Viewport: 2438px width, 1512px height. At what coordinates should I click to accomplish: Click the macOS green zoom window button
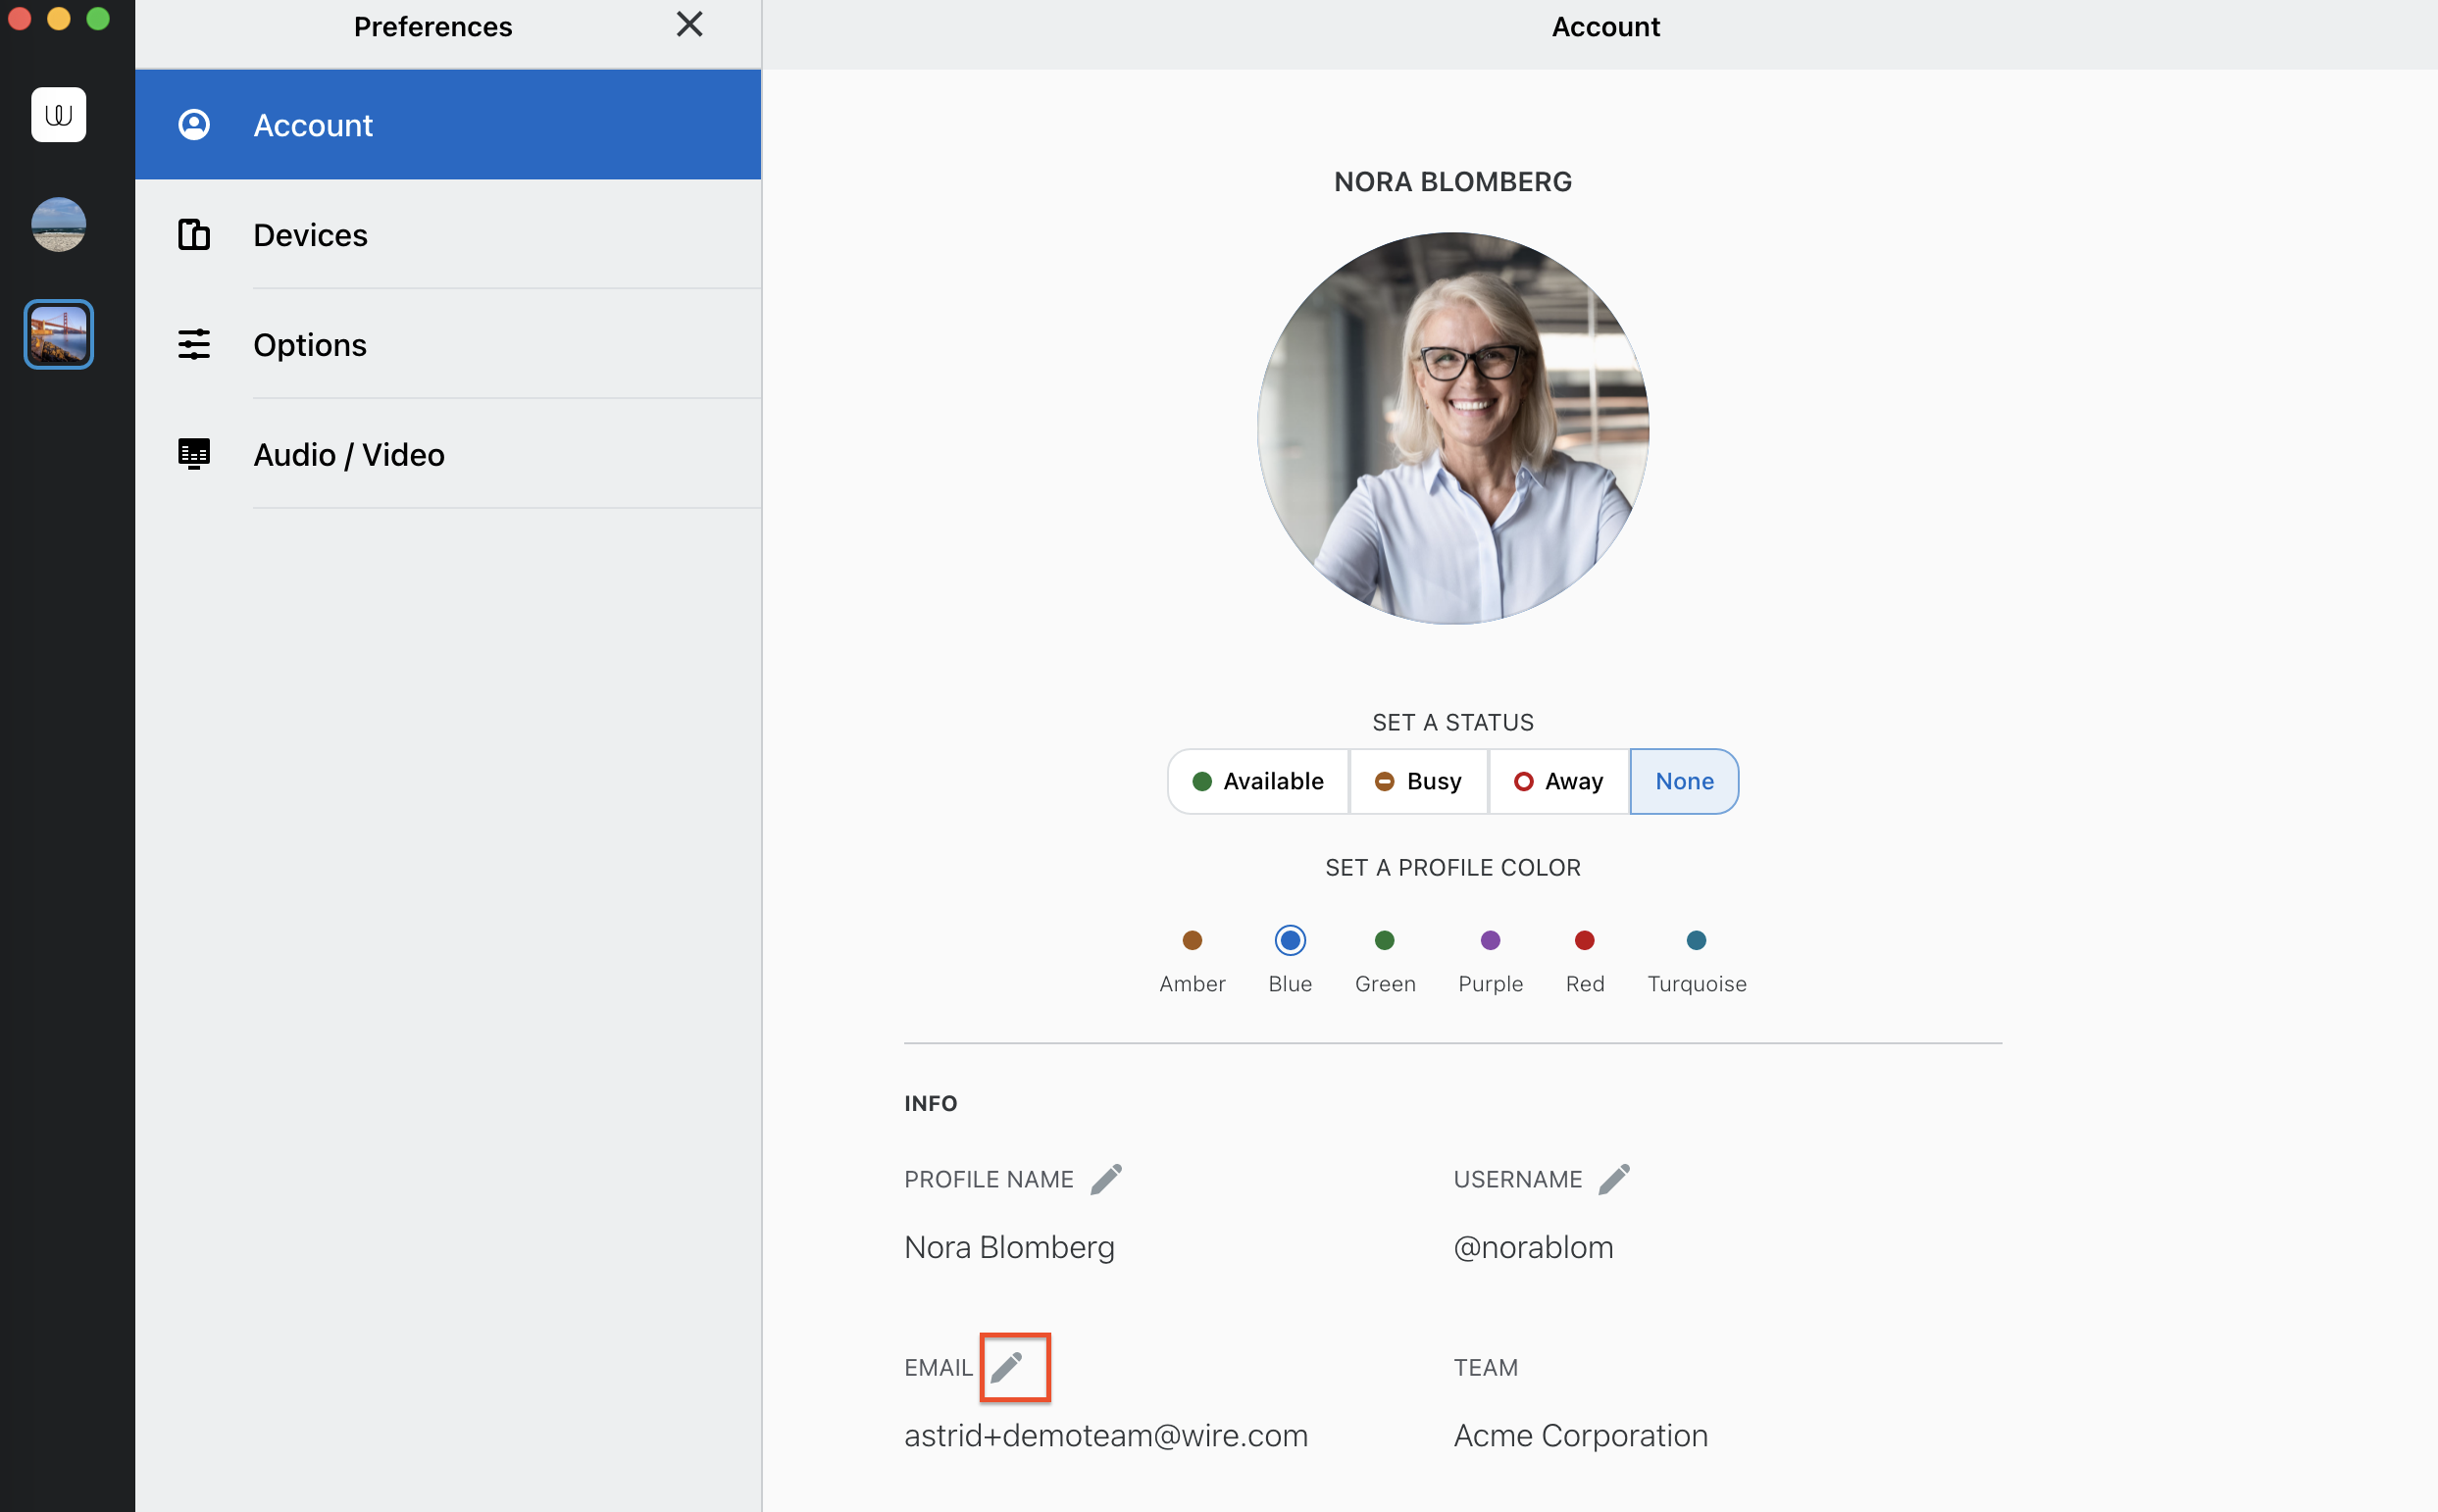pyautogui.click(x=98, y=19)
